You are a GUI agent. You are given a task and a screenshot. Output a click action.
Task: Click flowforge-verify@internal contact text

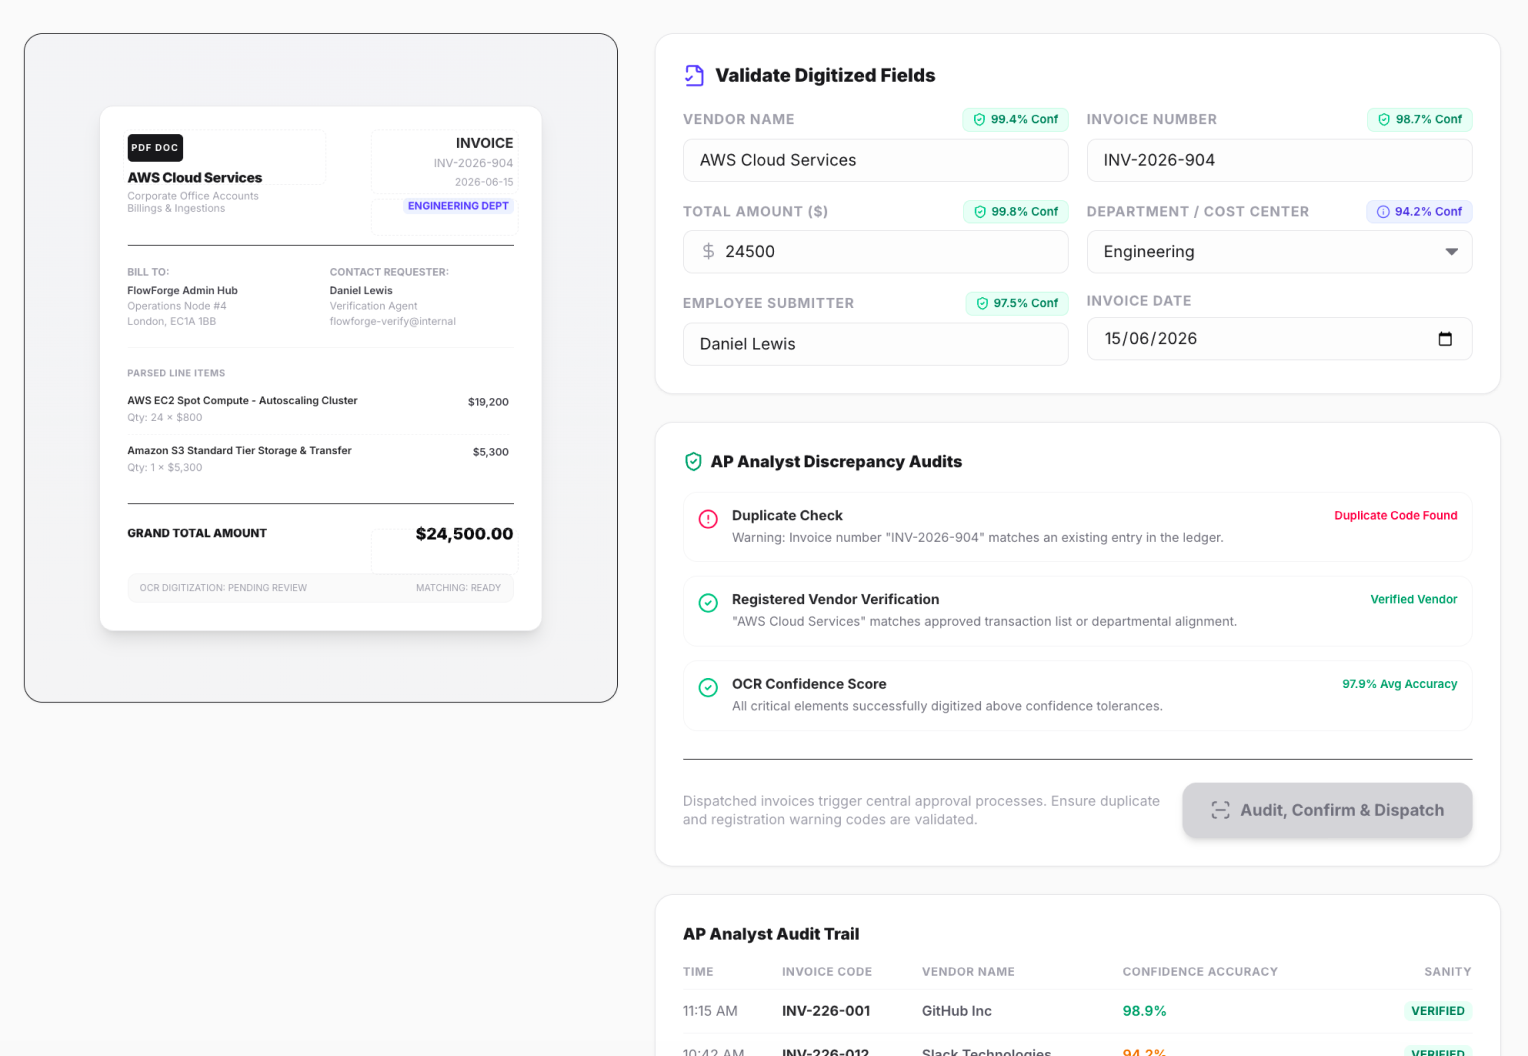392,322
